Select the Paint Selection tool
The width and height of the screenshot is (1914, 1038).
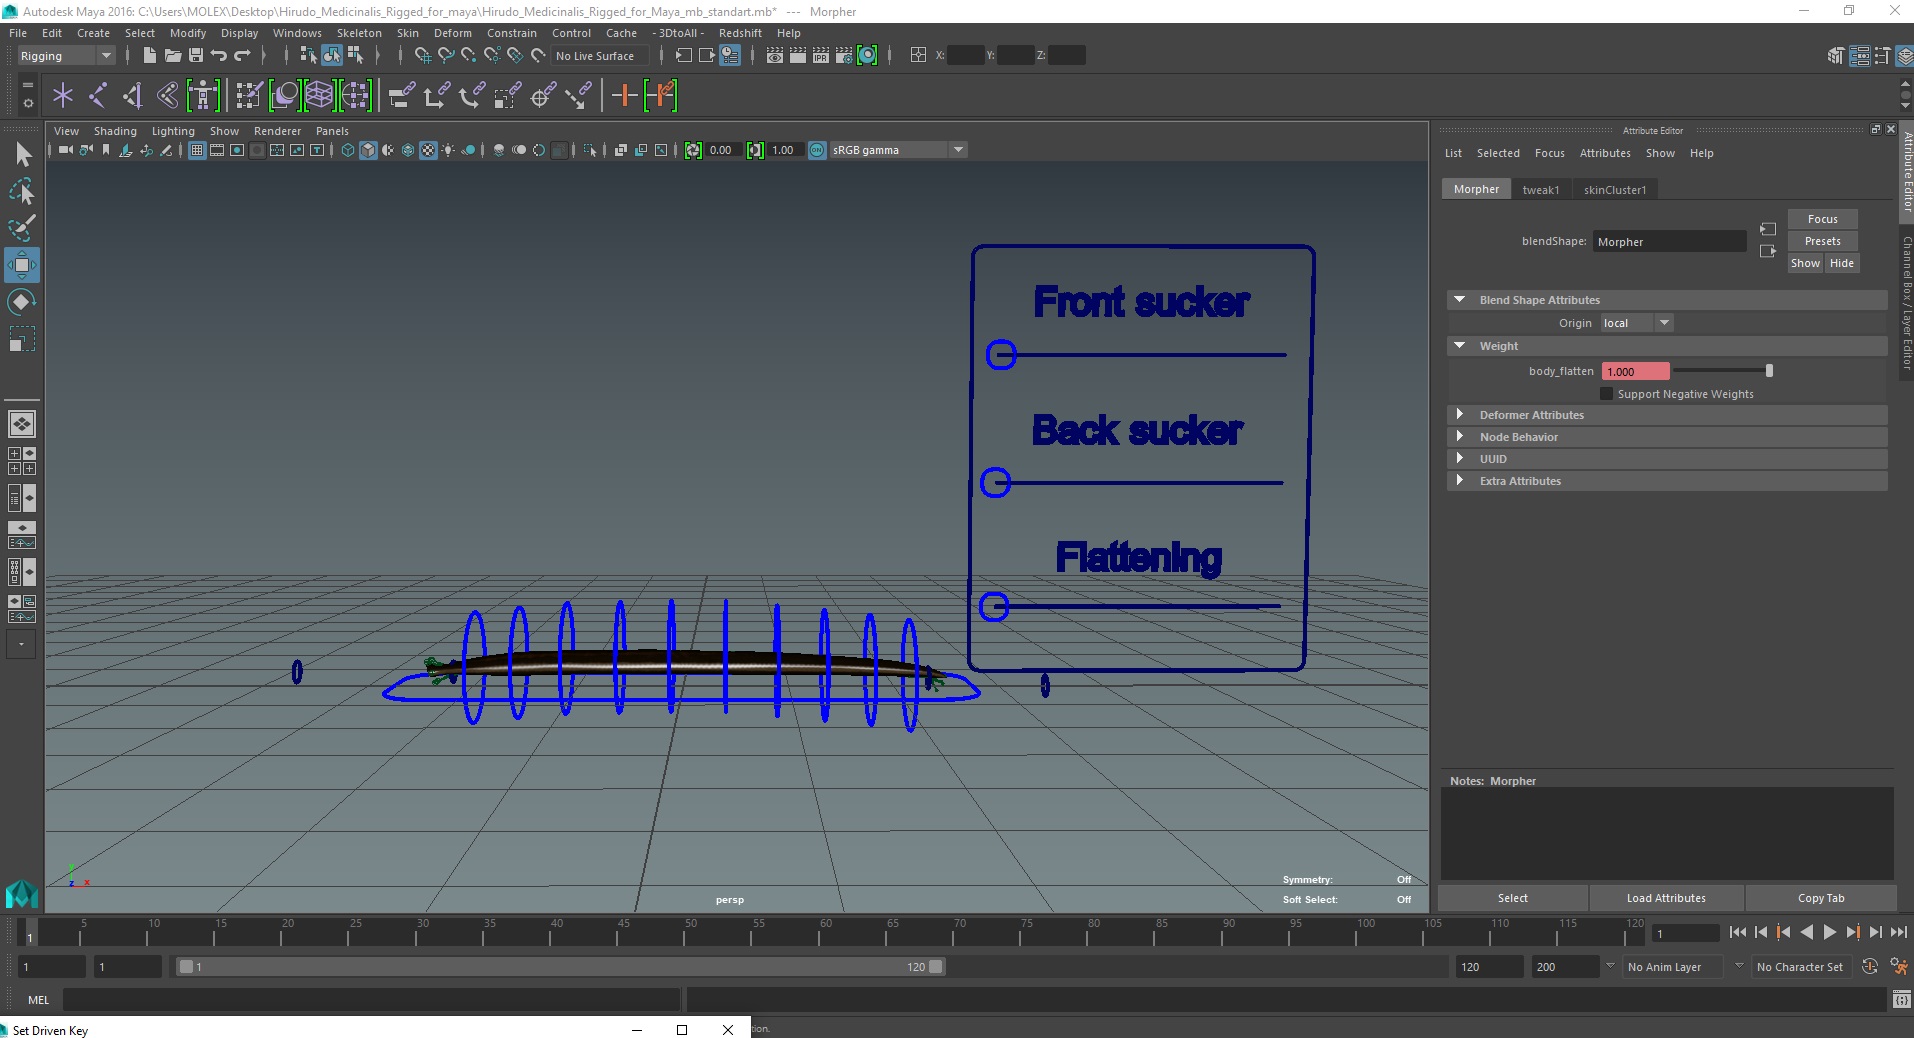[22, 228]
